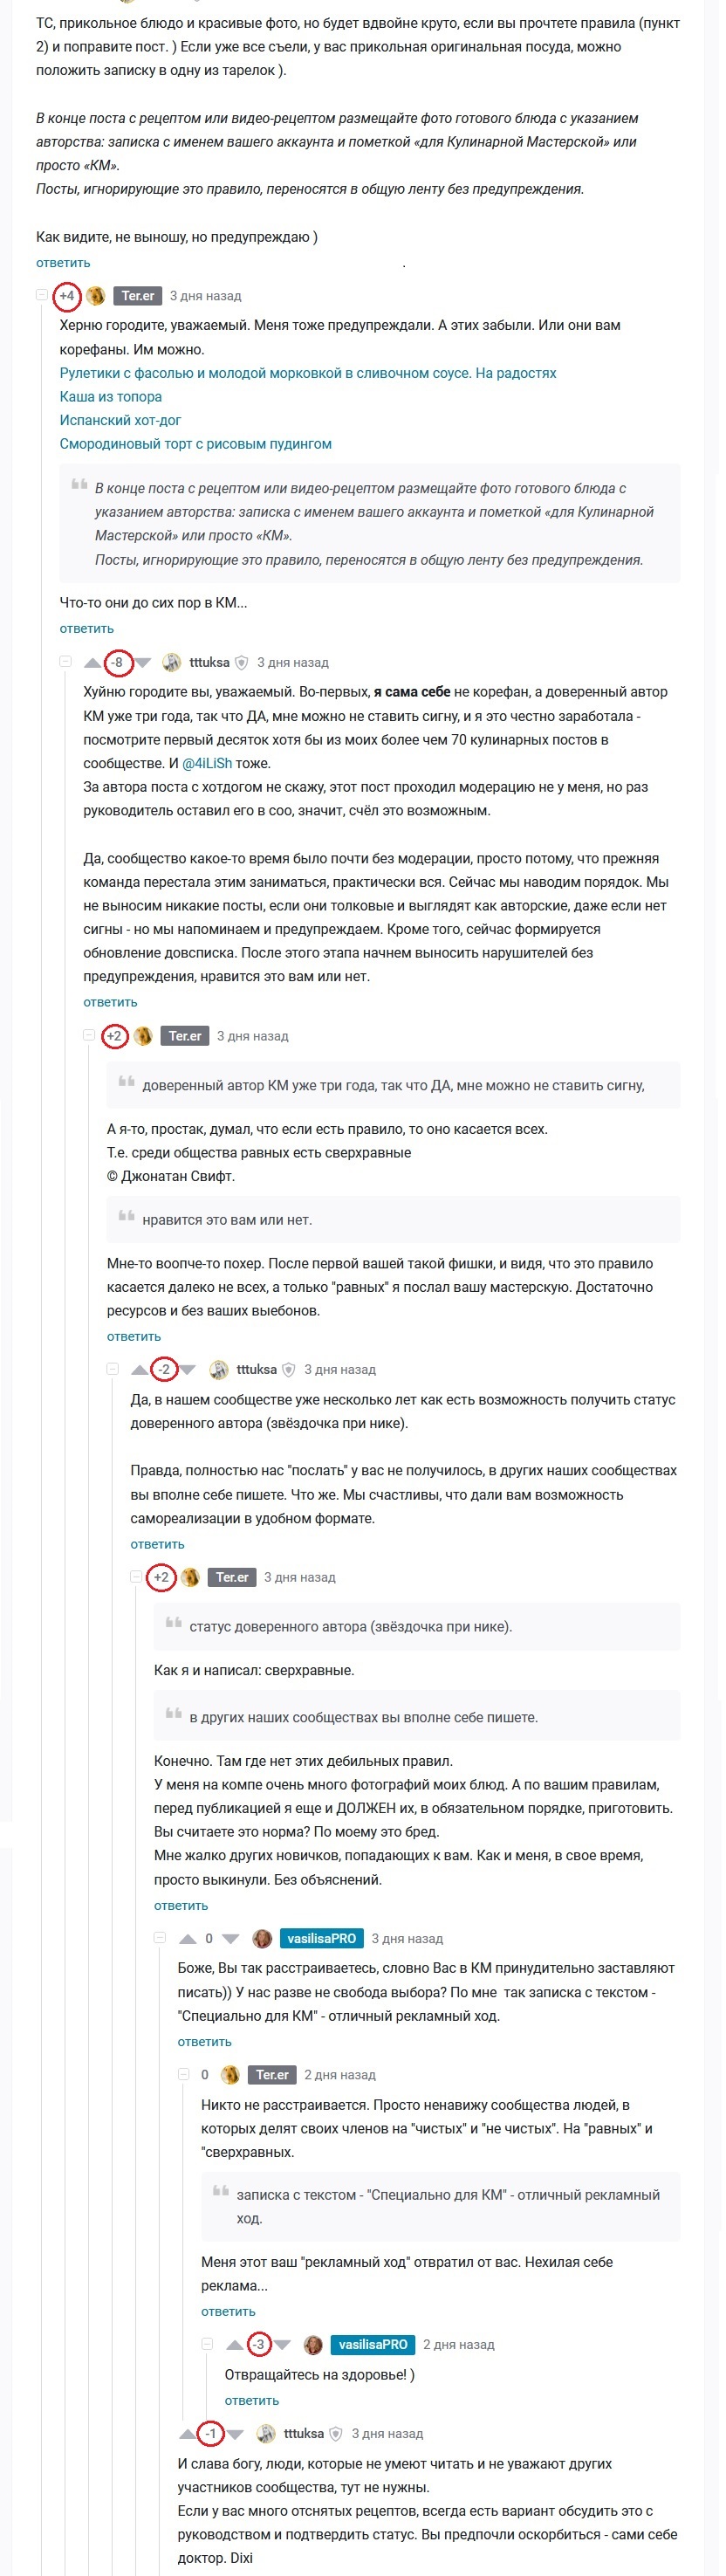
Task: Reply to vasilisaPRO's 'Отвращайтесь на здоровье' comment
Action: [x=251, y=2400]
